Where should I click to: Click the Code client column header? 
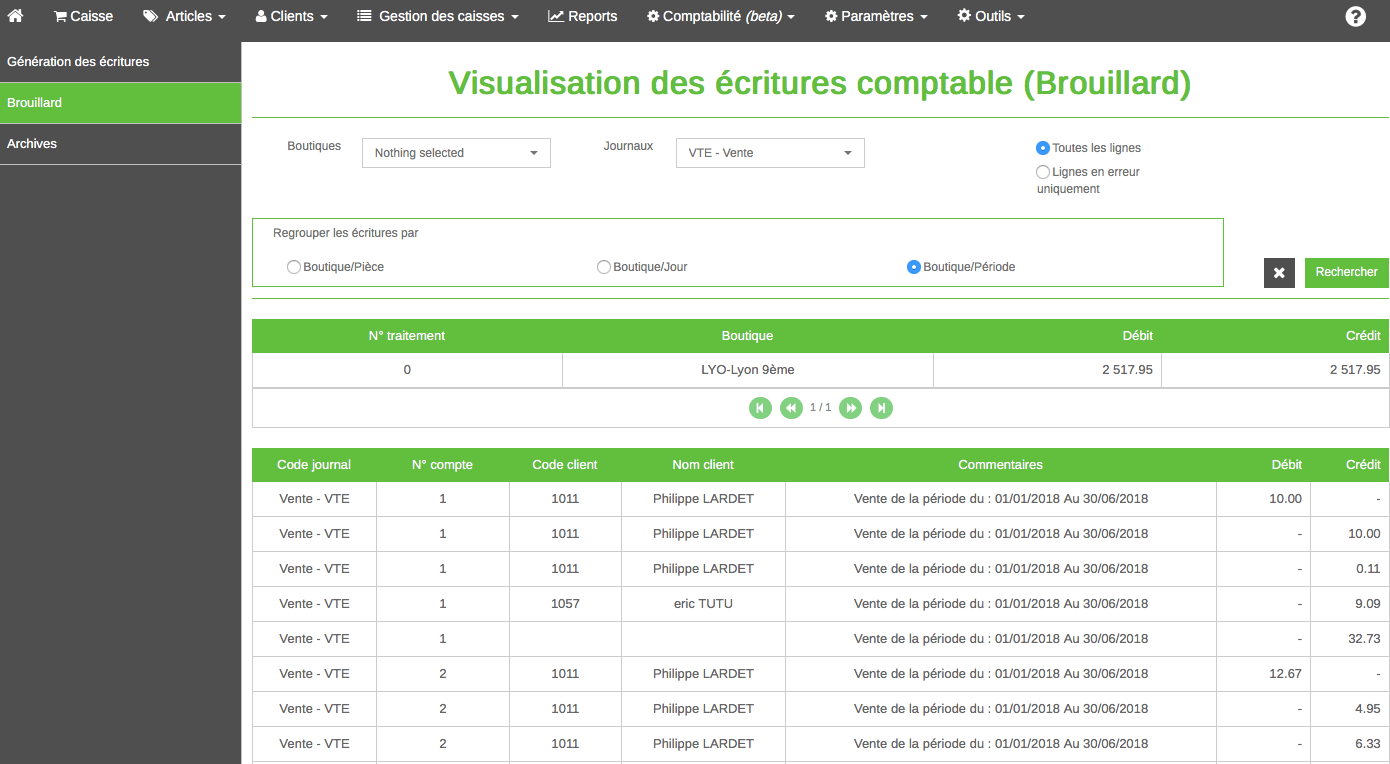(x=565, y=465)
